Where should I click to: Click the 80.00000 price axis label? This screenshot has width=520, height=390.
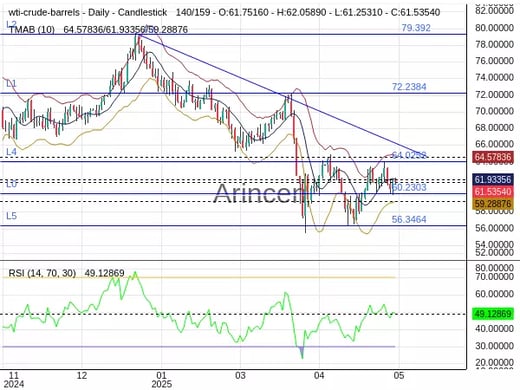(x=494, y=28)
